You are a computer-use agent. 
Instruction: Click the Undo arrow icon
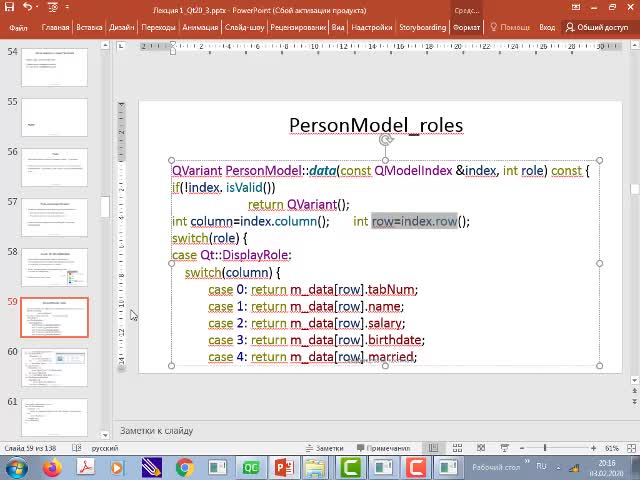(28, 7)
